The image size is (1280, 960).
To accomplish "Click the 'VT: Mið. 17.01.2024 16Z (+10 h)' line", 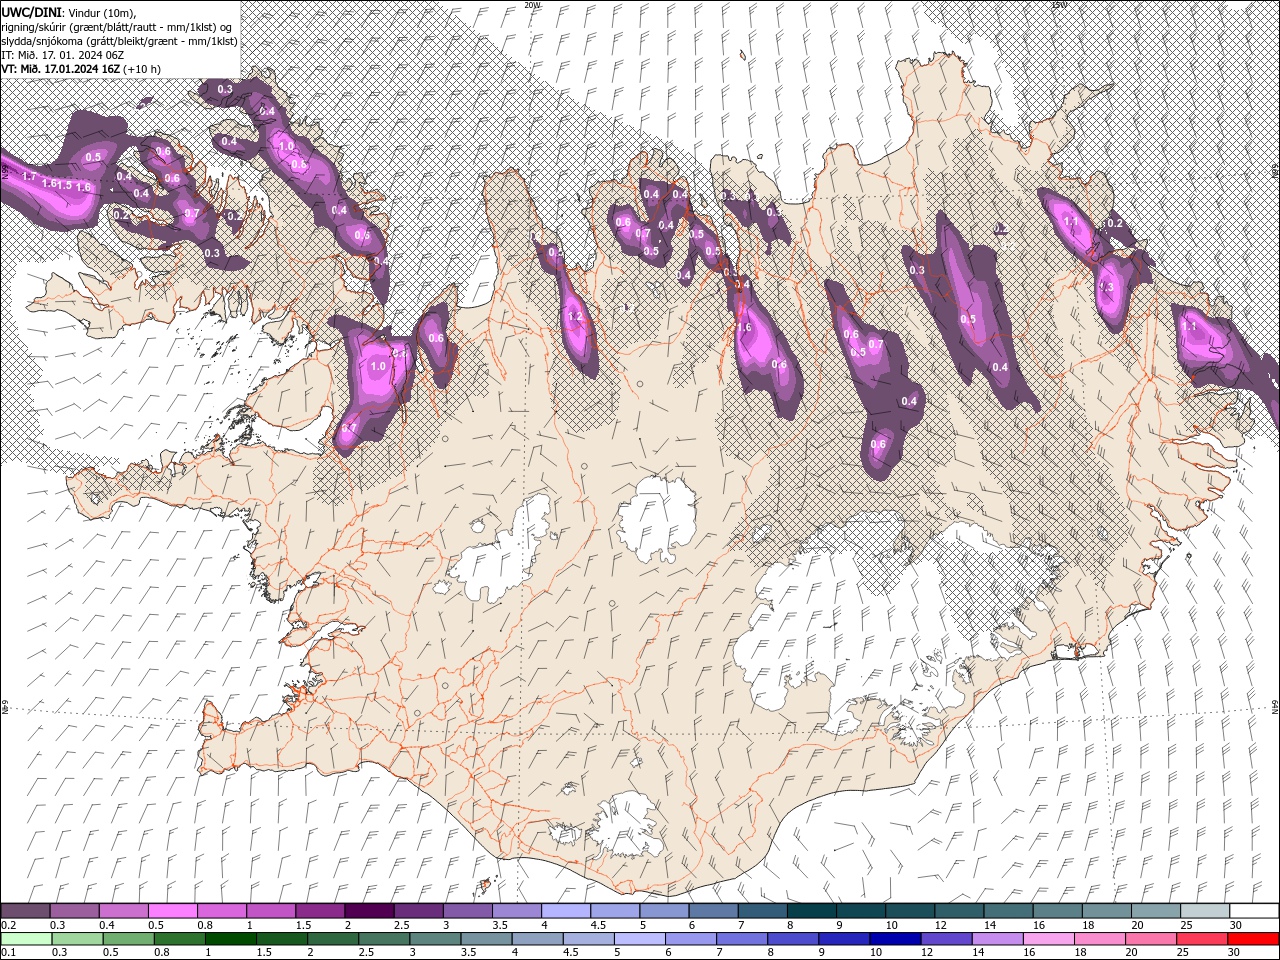I will (x=82, y=69).
